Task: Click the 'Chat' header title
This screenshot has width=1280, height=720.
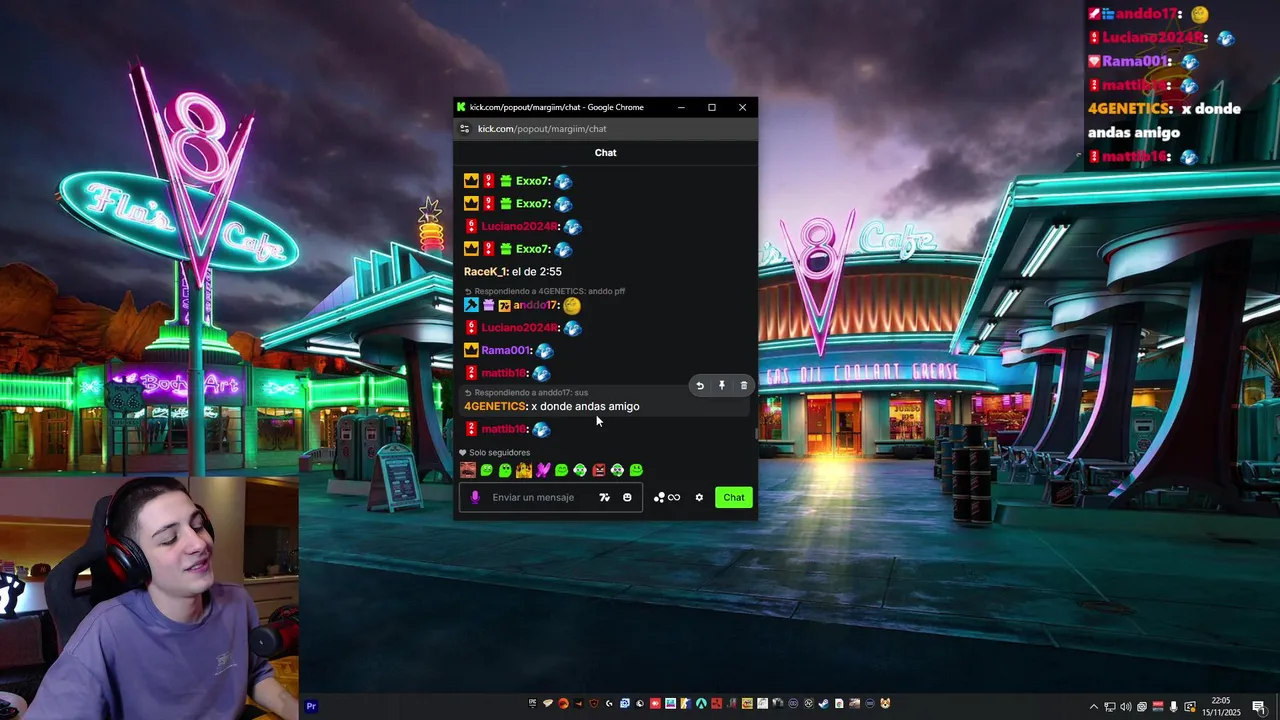Action: click(605, 153)
